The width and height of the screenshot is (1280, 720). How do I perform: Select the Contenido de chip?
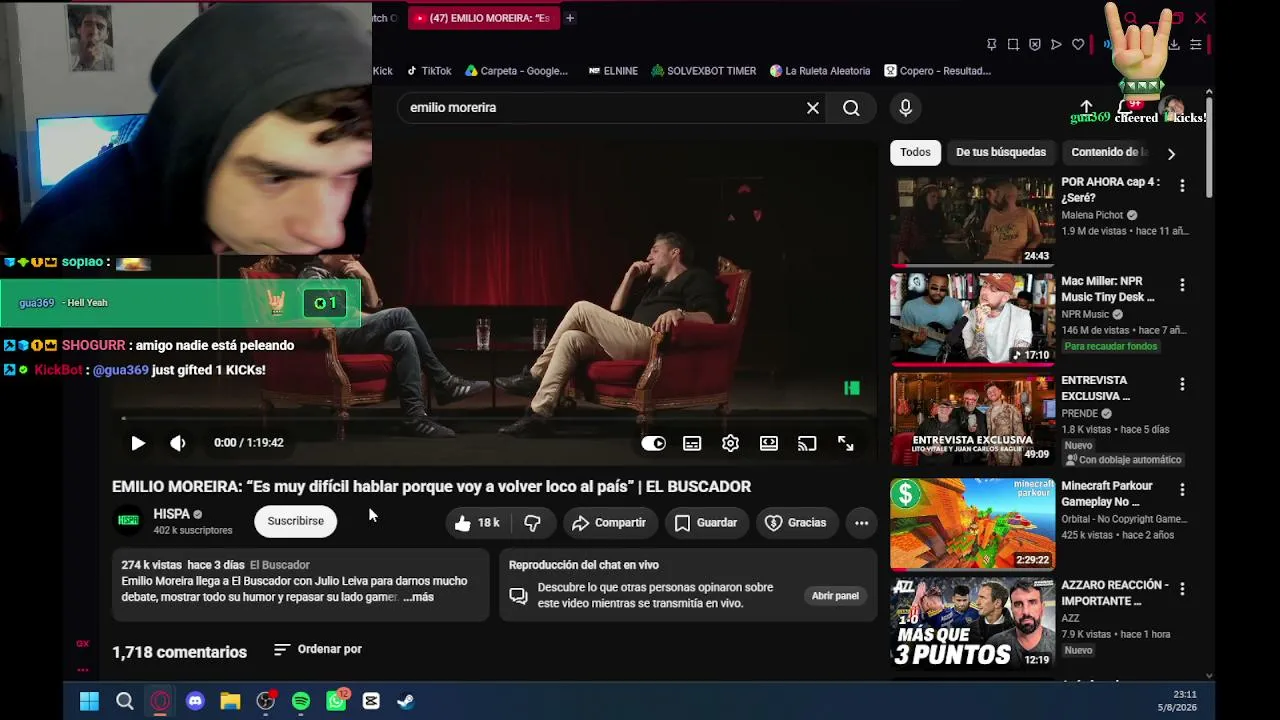[x=1106, y=152]
